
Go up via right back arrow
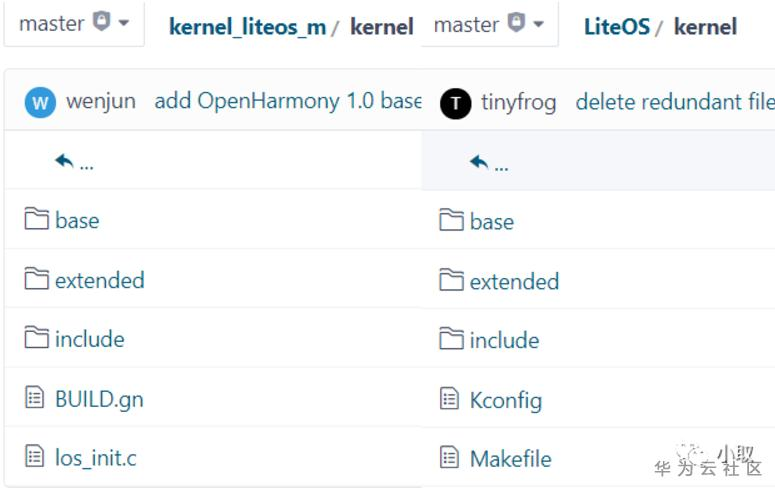[480, 162]
